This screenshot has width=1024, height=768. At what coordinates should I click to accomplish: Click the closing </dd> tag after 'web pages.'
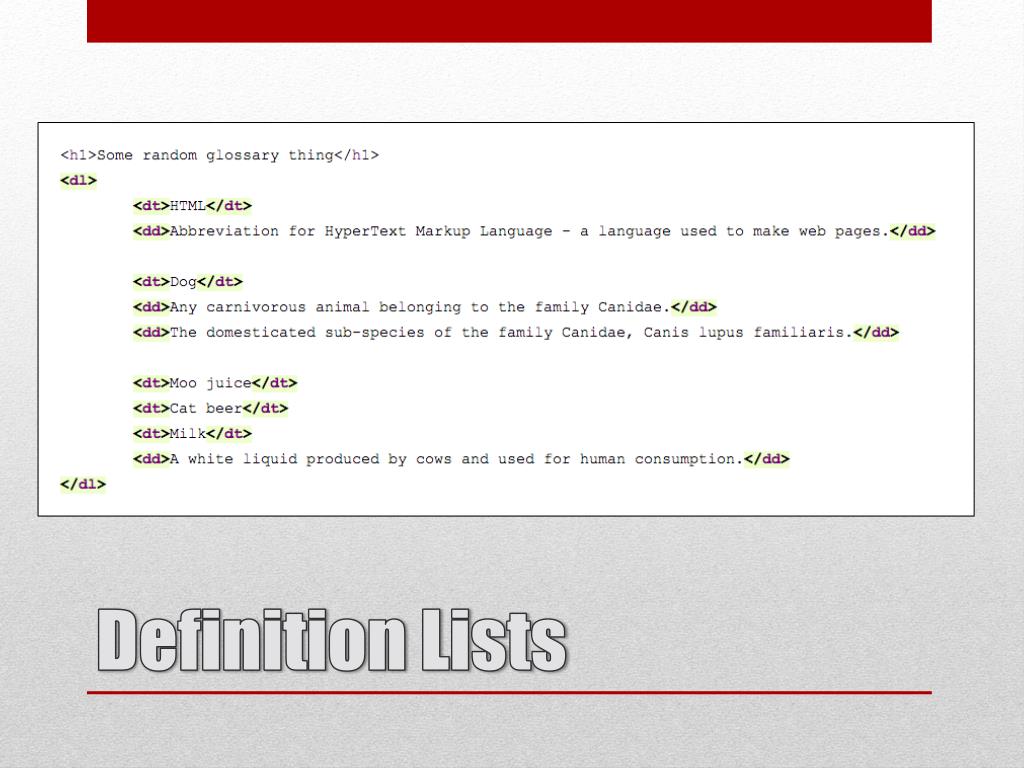coord(912,231)
